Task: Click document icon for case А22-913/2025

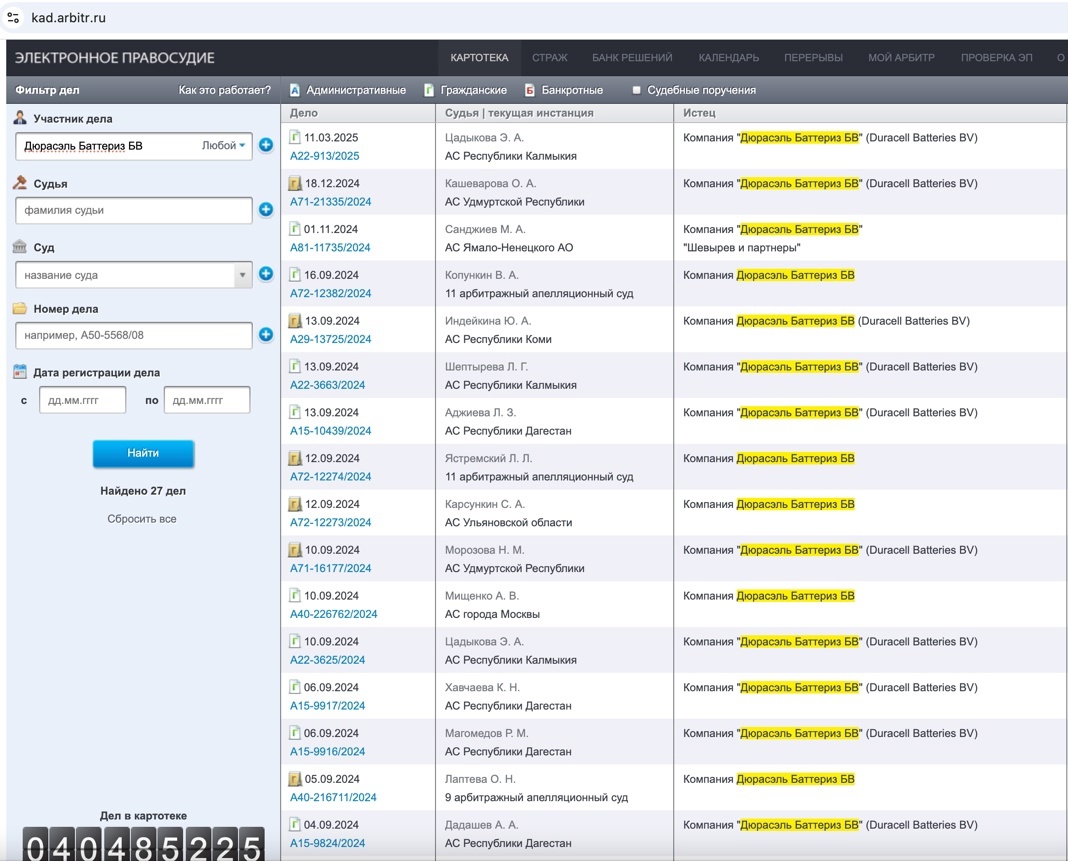Action: 295,137
